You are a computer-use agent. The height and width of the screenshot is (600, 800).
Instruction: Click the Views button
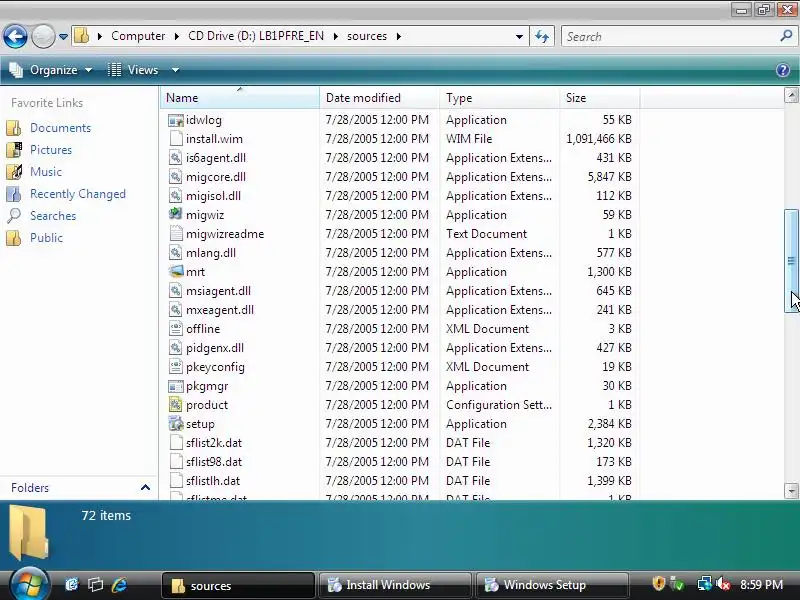click(x=134, y=70)
